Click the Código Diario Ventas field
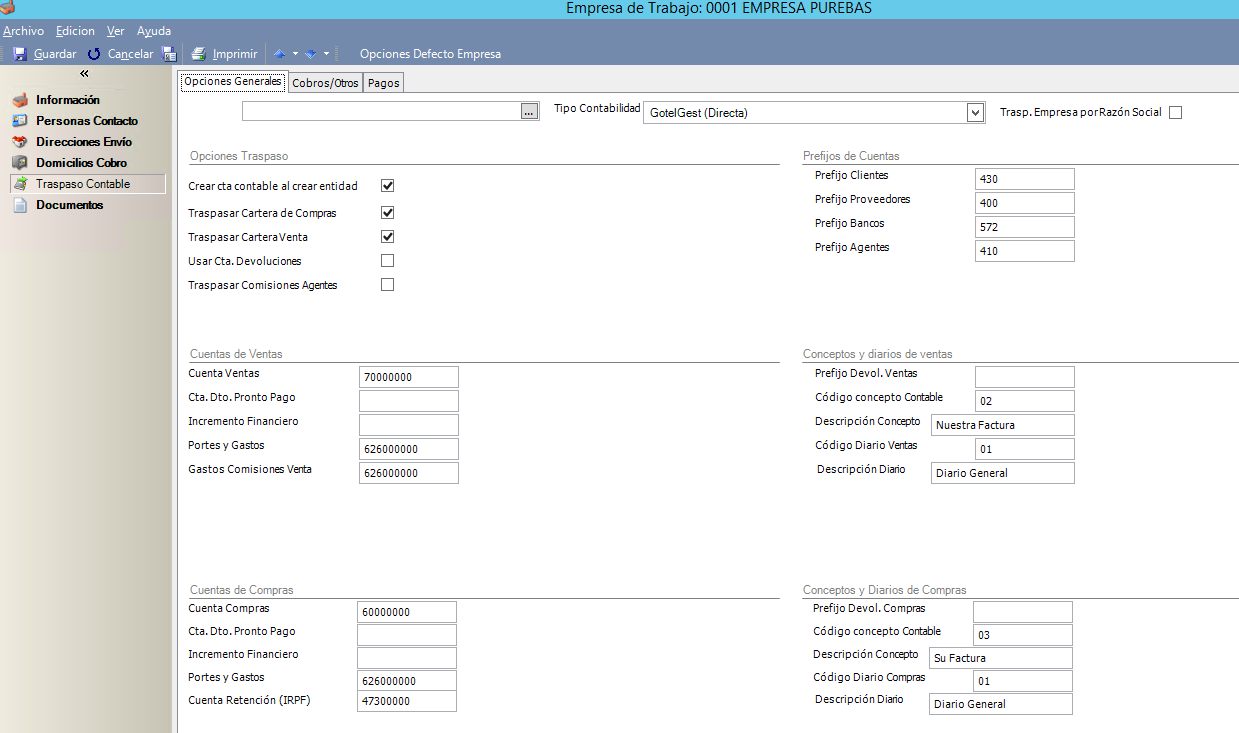 [x=1024, y=449]
